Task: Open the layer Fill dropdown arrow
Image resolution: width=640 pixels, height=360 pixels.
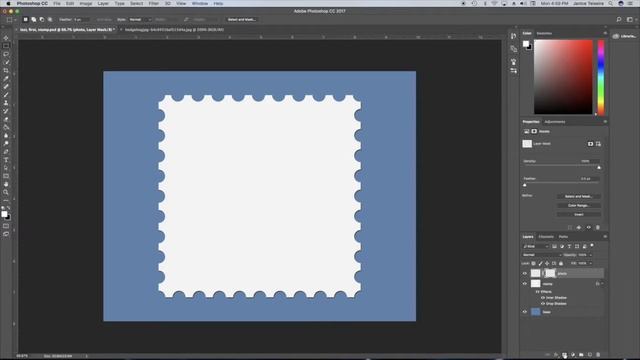Action: click(x=590, y=264)
